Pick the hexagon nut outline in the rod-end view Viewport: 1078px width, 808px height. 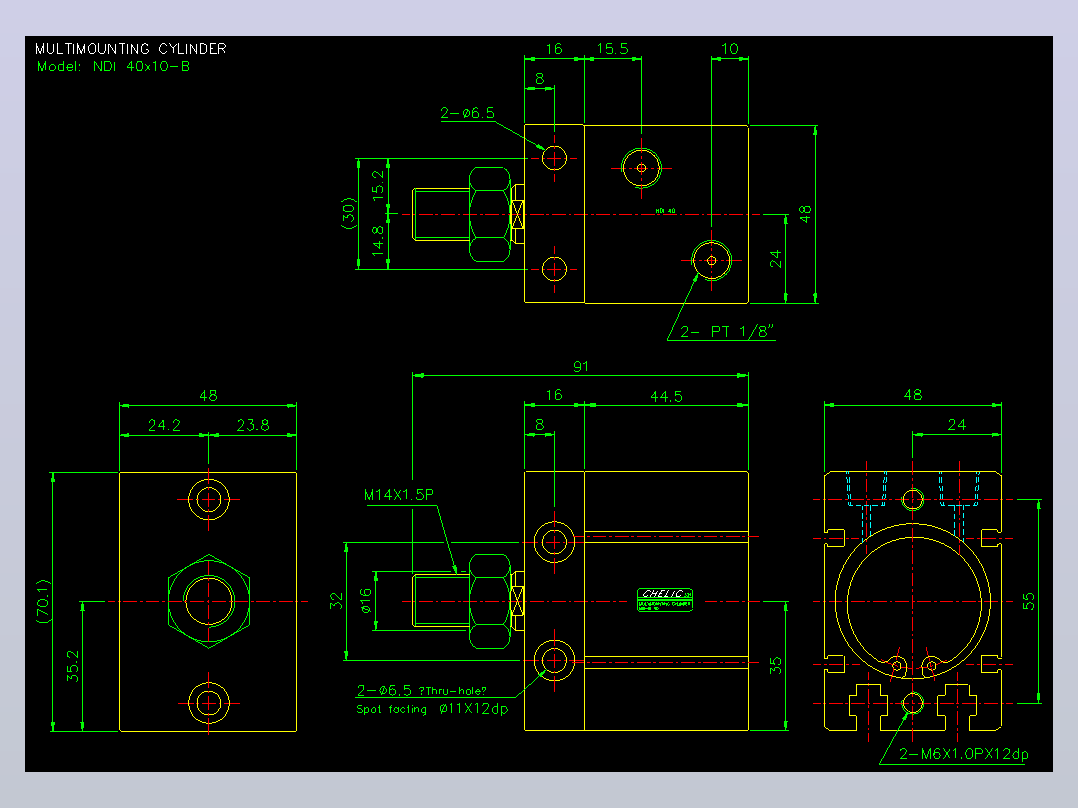[x=208, y=602]
